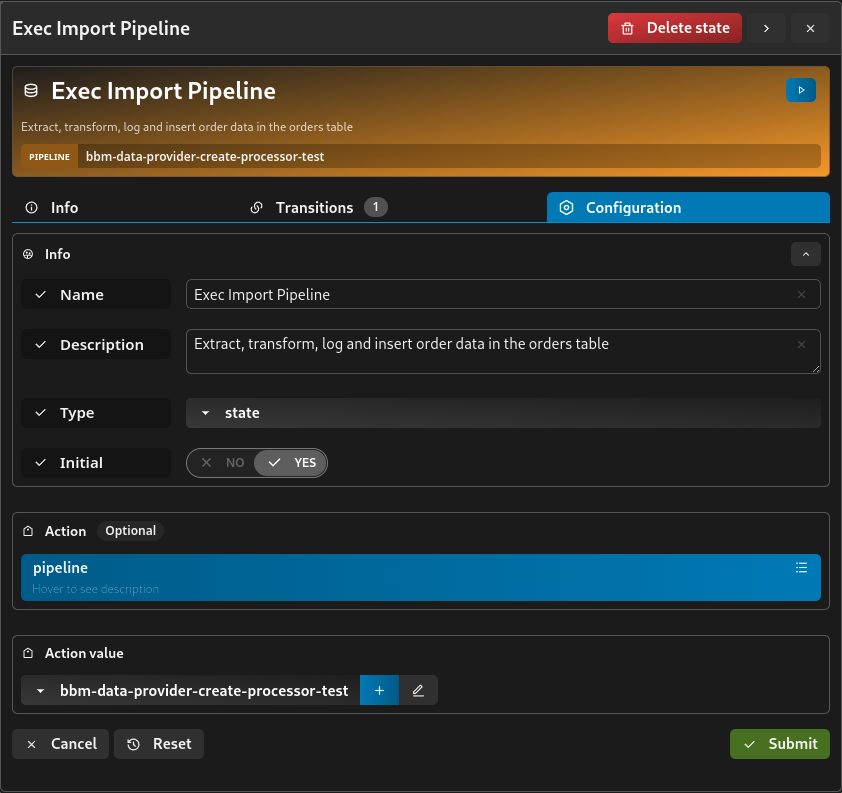Set Initial to NO

[x=222, y=463]
